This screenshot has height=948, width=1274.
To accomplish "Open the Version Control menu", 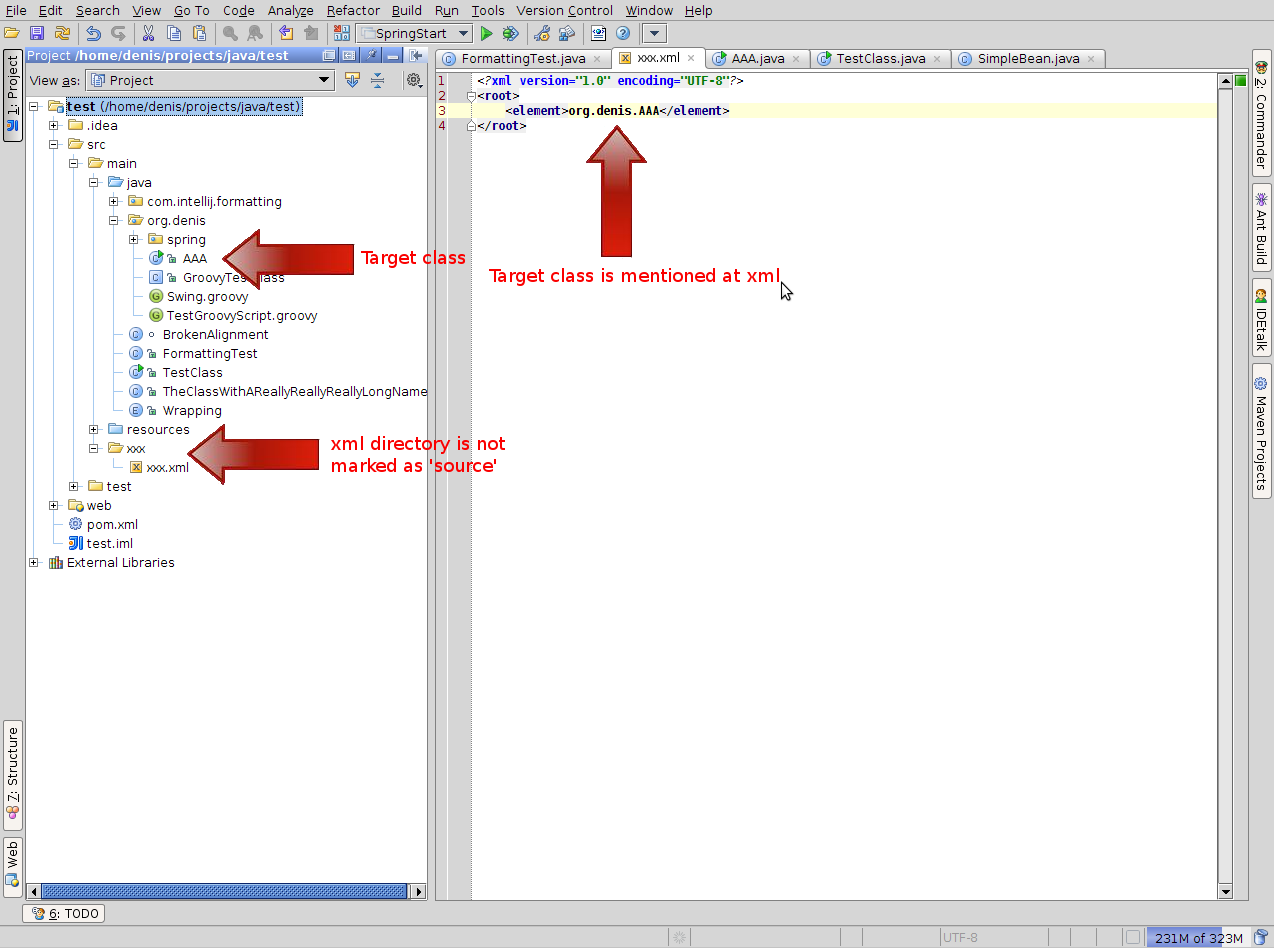I will (x=565, y=10).
